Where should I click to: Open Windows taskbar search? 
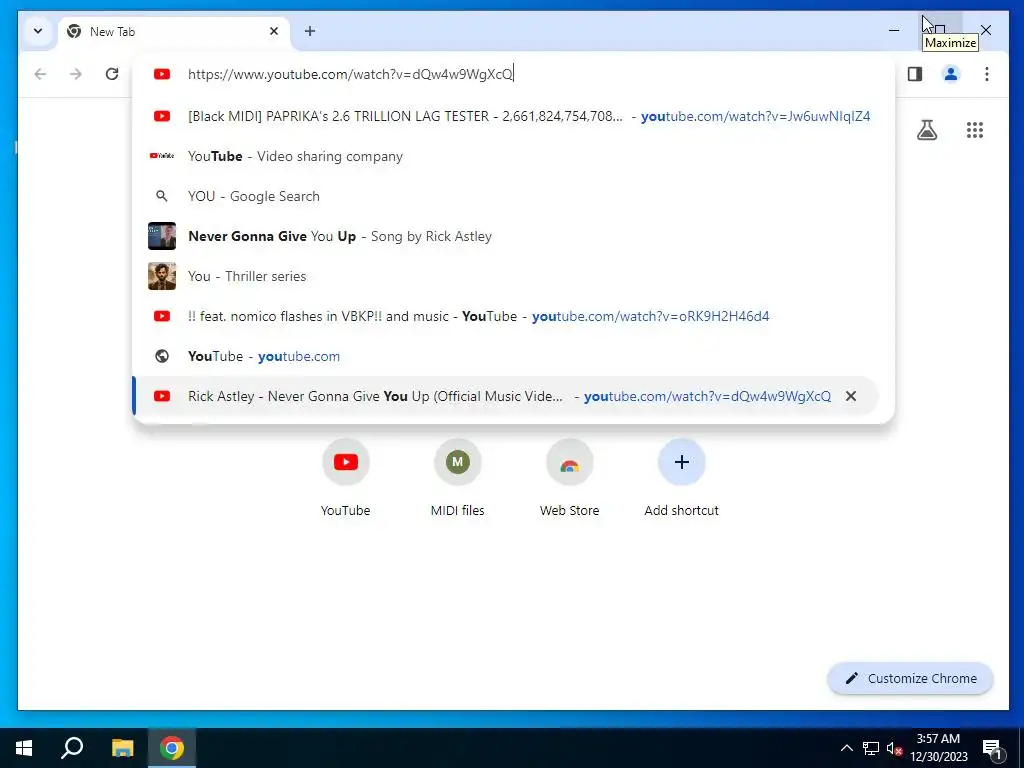pyautogui.click(x=72, y=748)
